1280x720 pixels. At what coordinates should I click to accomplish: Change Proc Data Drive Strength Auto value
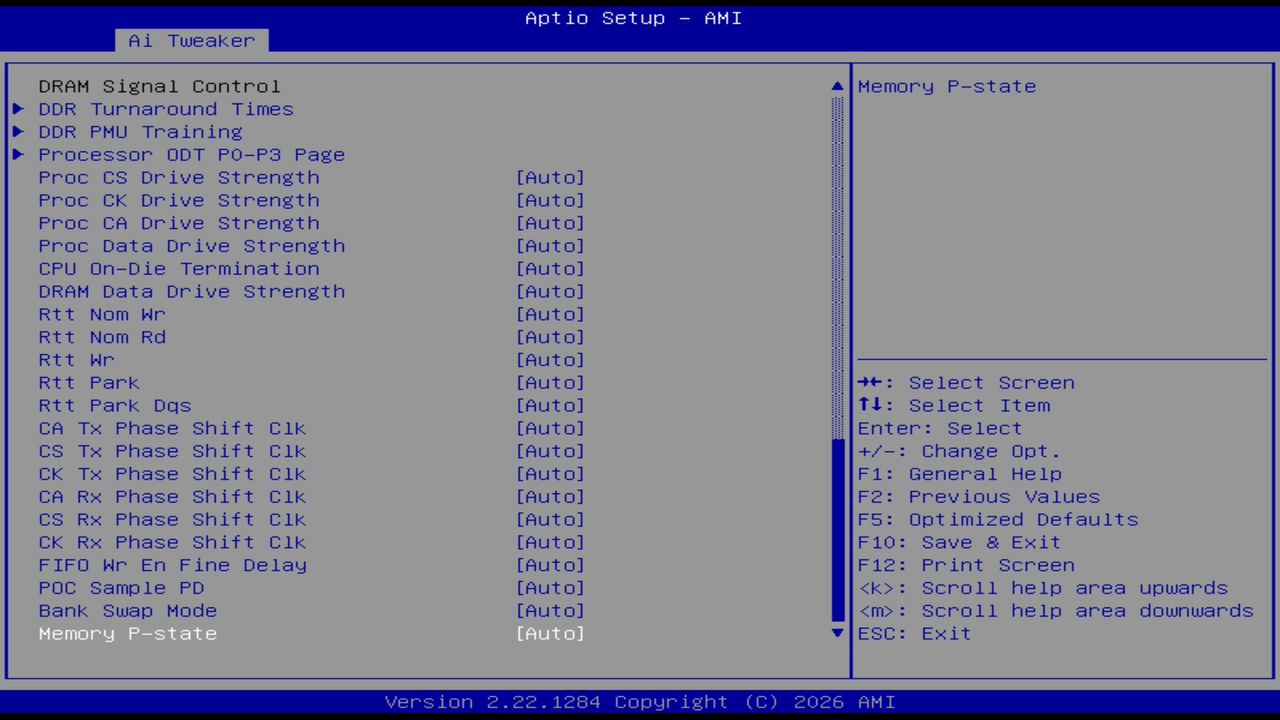550,246
